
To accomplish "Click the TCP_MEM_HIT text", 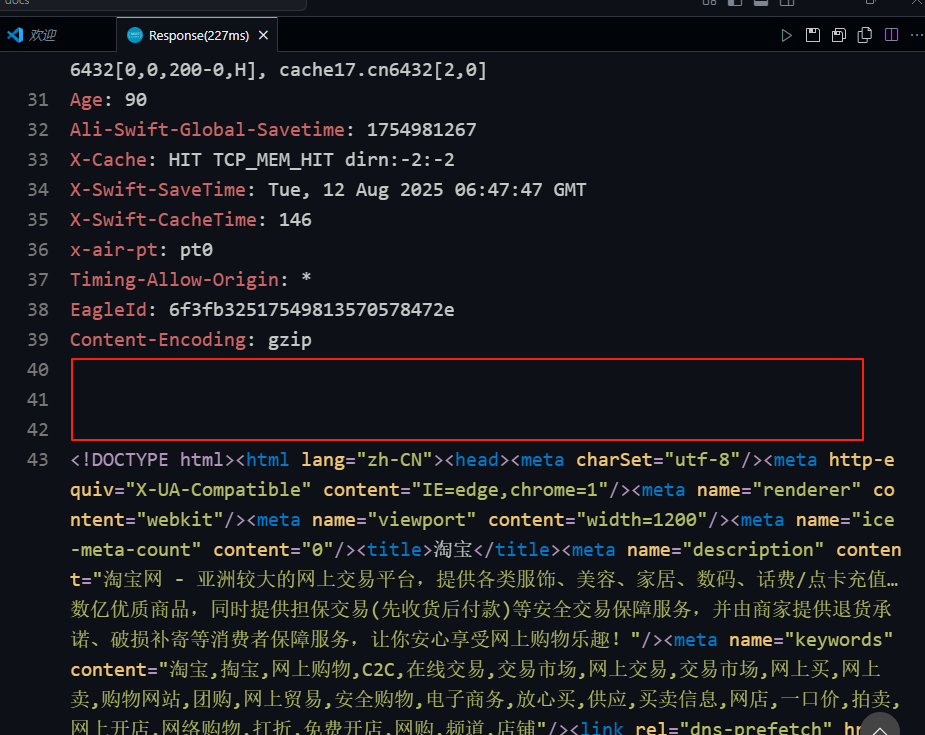I will click(273, 160).
